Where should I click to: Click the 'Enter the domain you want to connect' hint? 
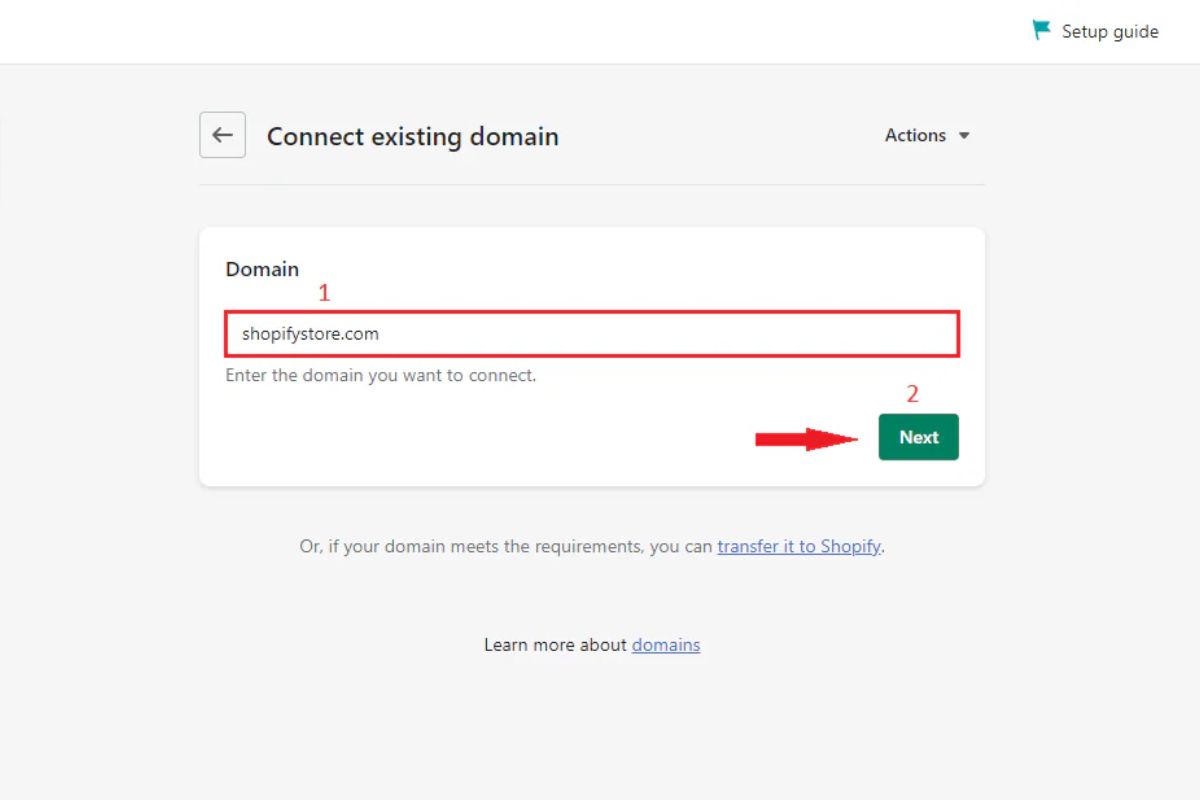coord(380,376)
